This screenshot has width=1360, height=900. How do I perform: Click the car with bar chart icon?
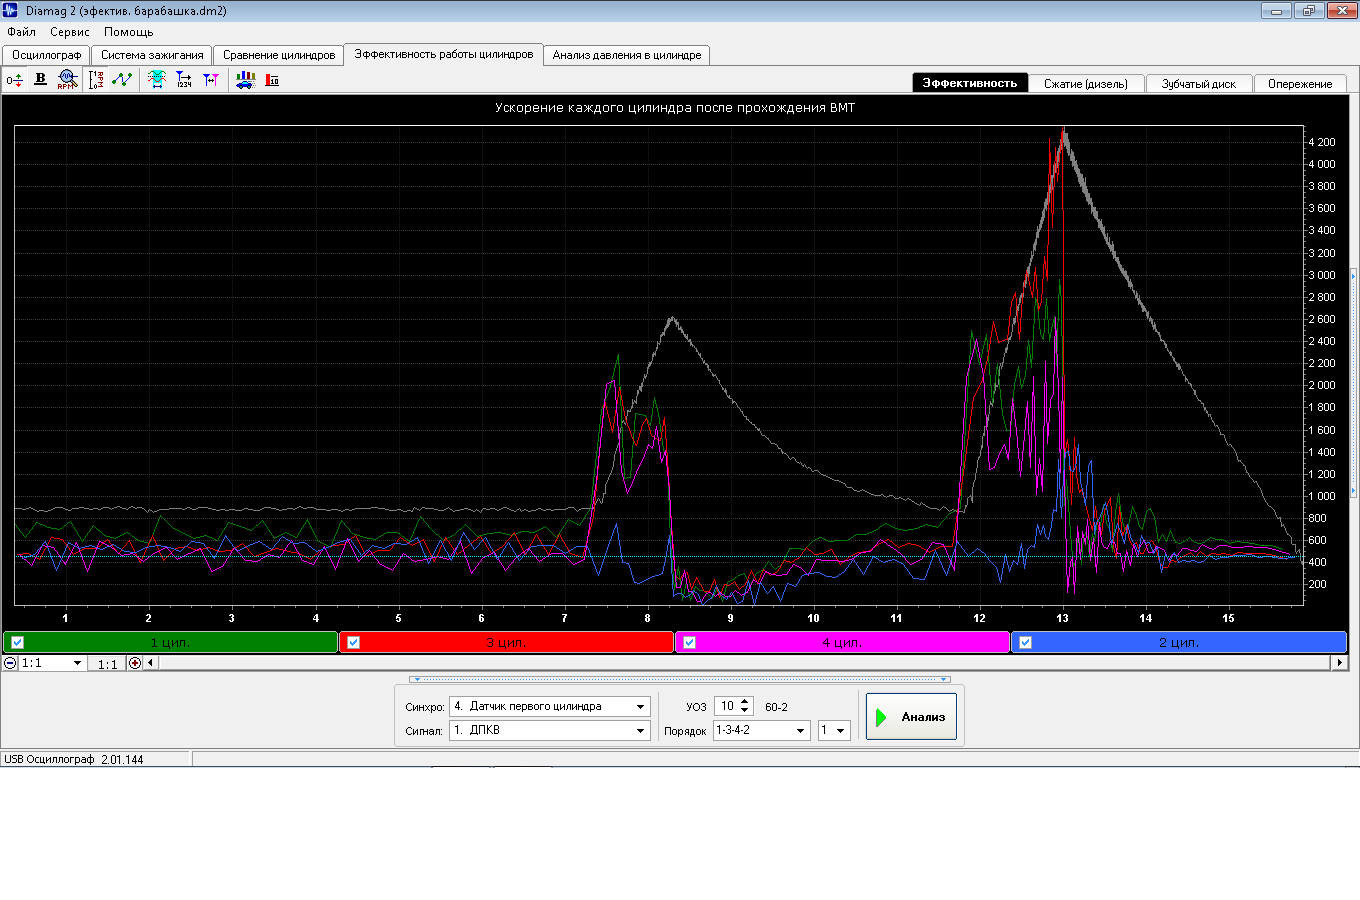coord(245,80)
